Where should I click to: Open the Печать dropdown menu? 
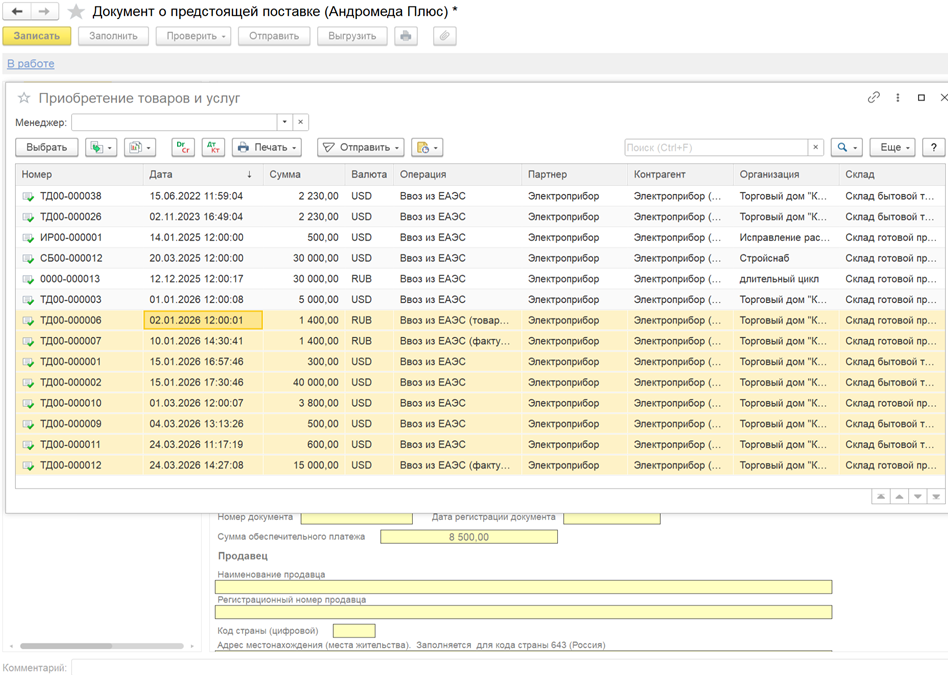point(267,148)
